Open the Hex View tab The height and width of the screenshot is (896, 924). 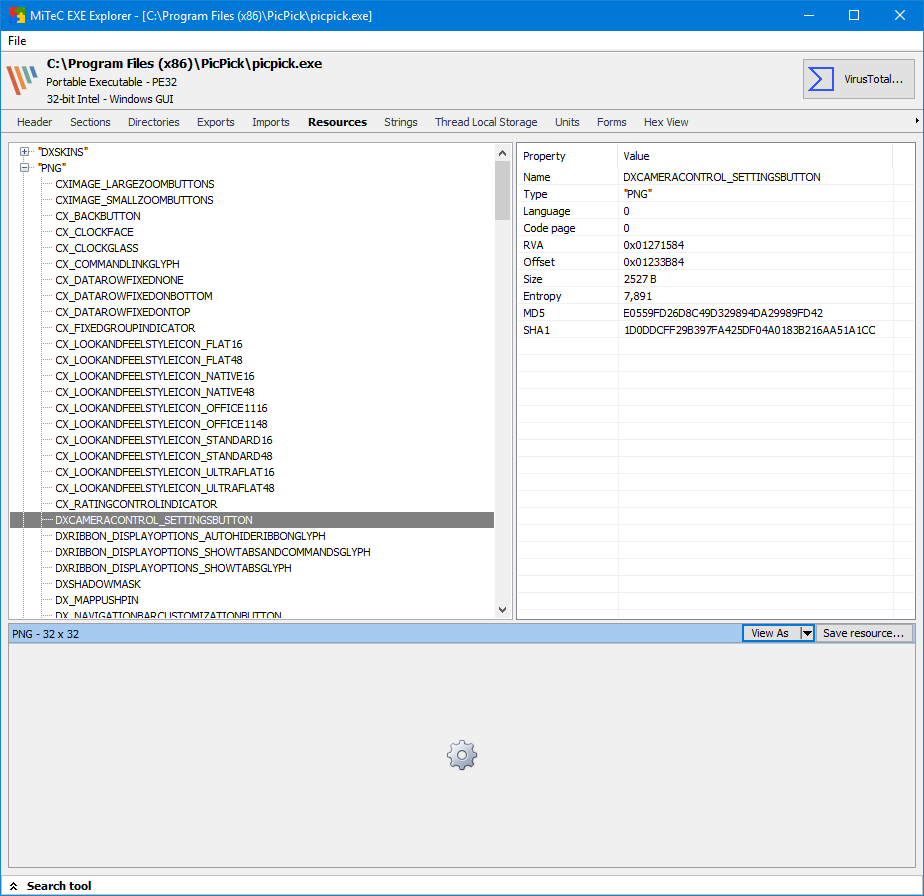tap(666, 122)
